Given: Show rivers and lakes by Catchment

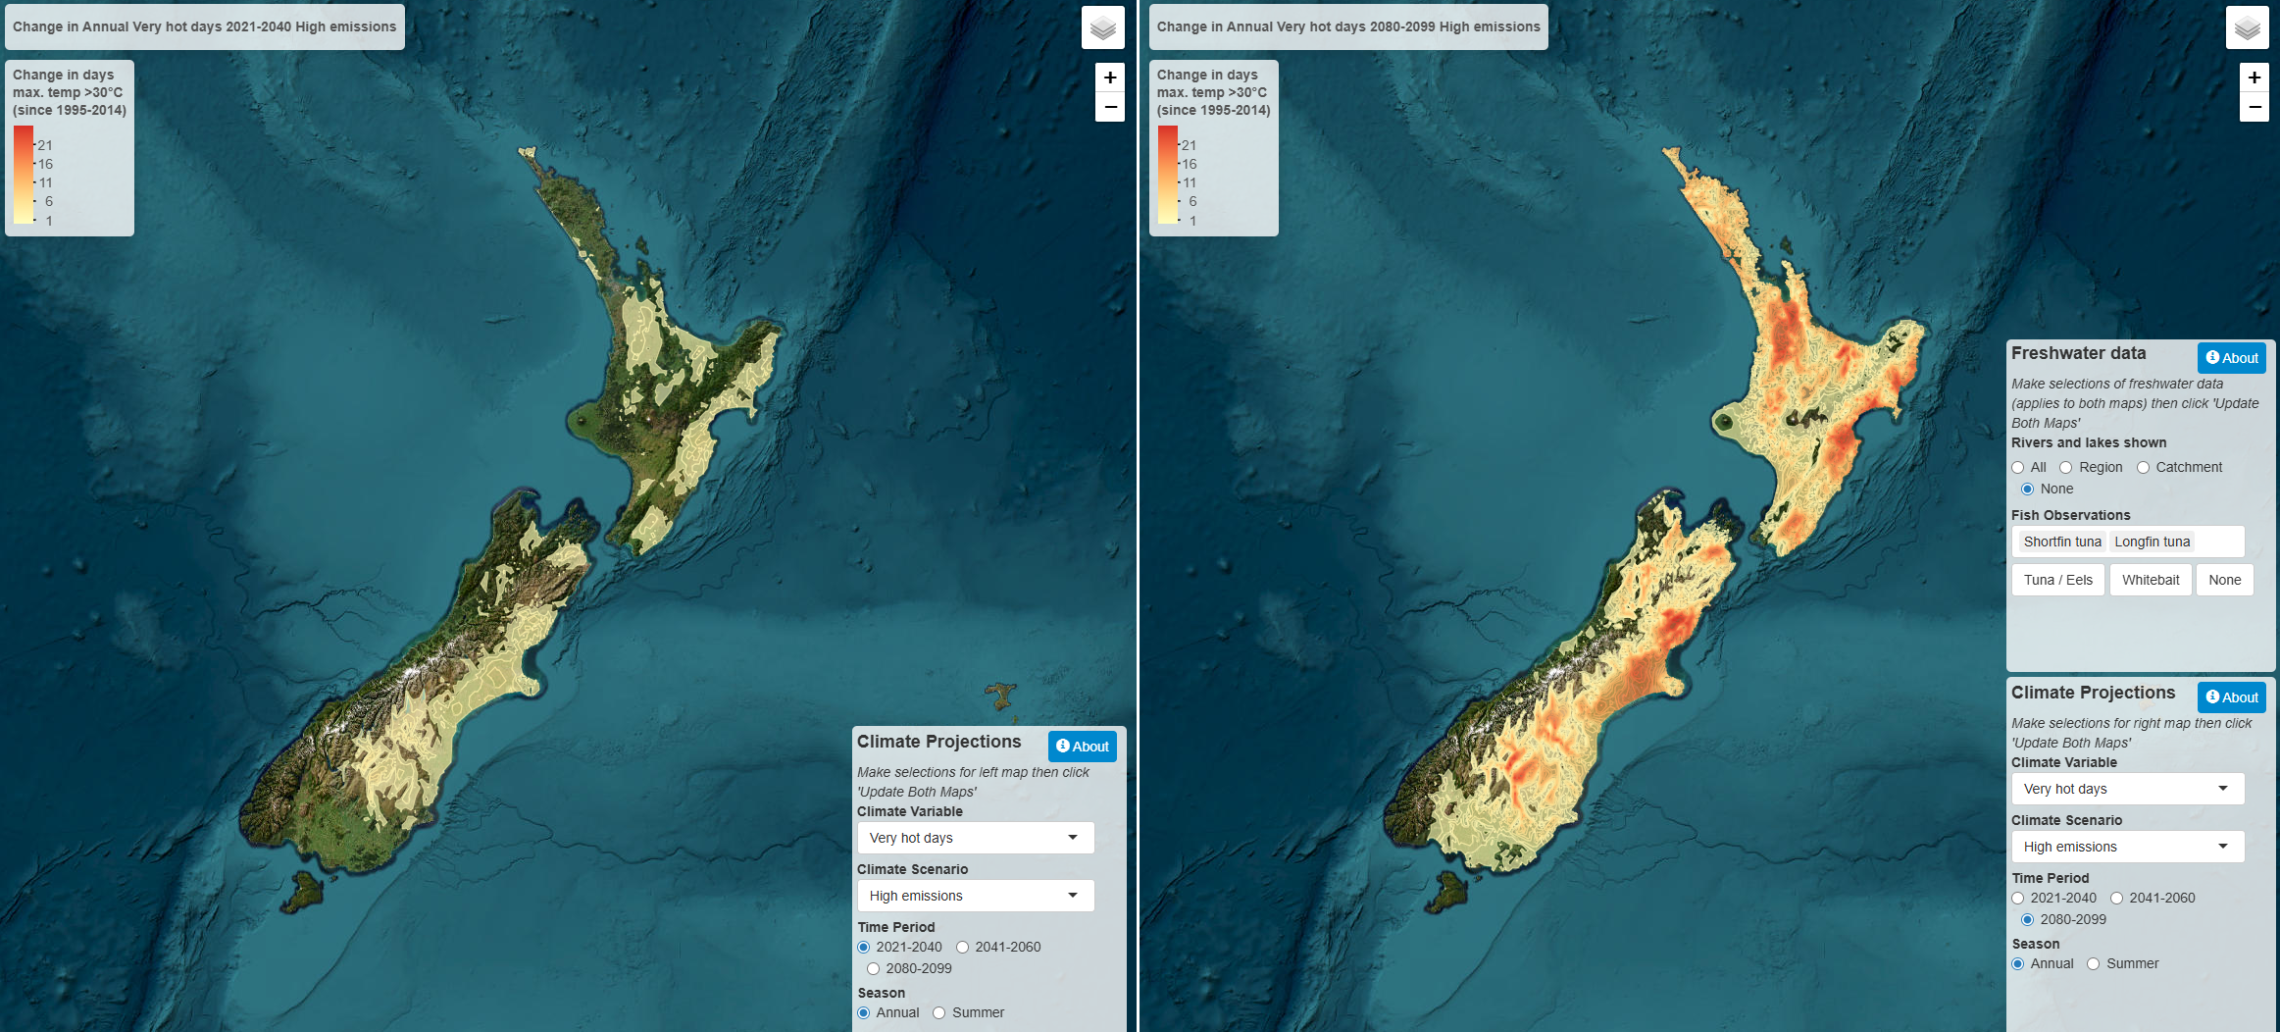Looking at the screenshot, I should pos(2142,467).
